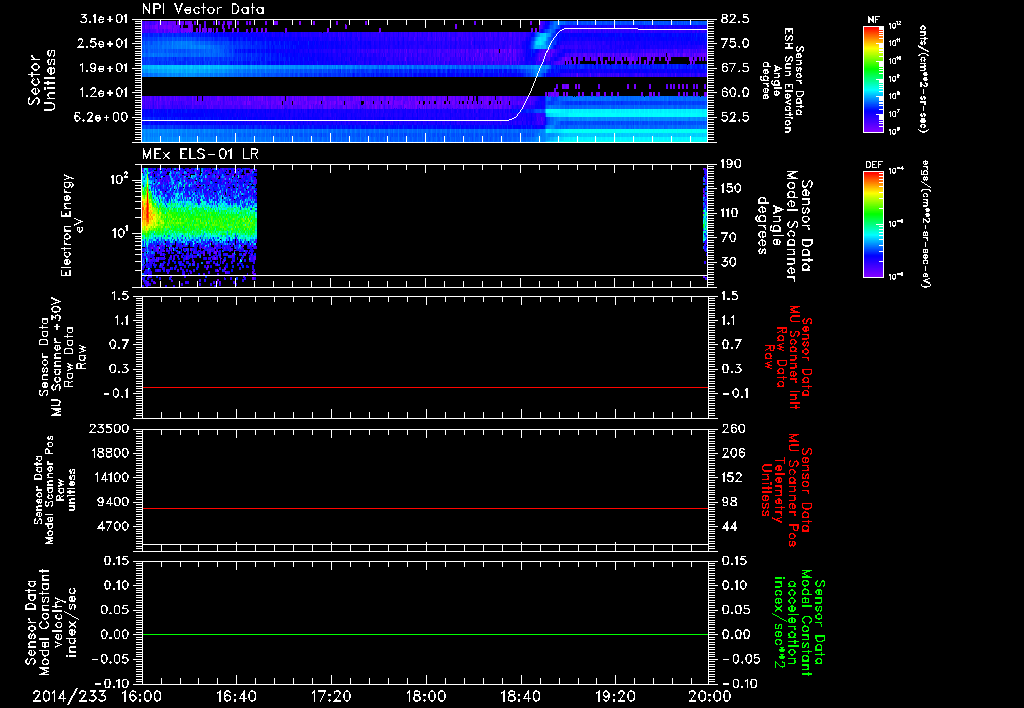This screenshot has height=708, width=1024.
Task: Click the '9400' scanner position tick value
Action: (114, 502)
